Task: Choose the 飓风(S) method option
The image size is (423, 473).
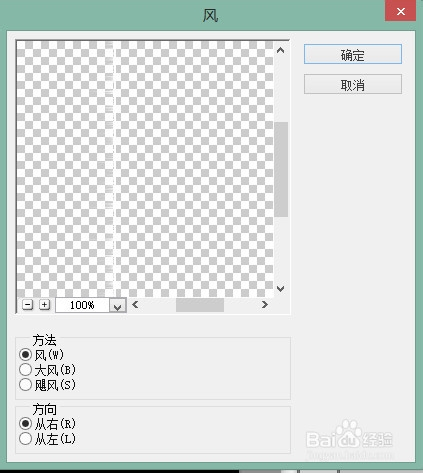Action: 25,385
